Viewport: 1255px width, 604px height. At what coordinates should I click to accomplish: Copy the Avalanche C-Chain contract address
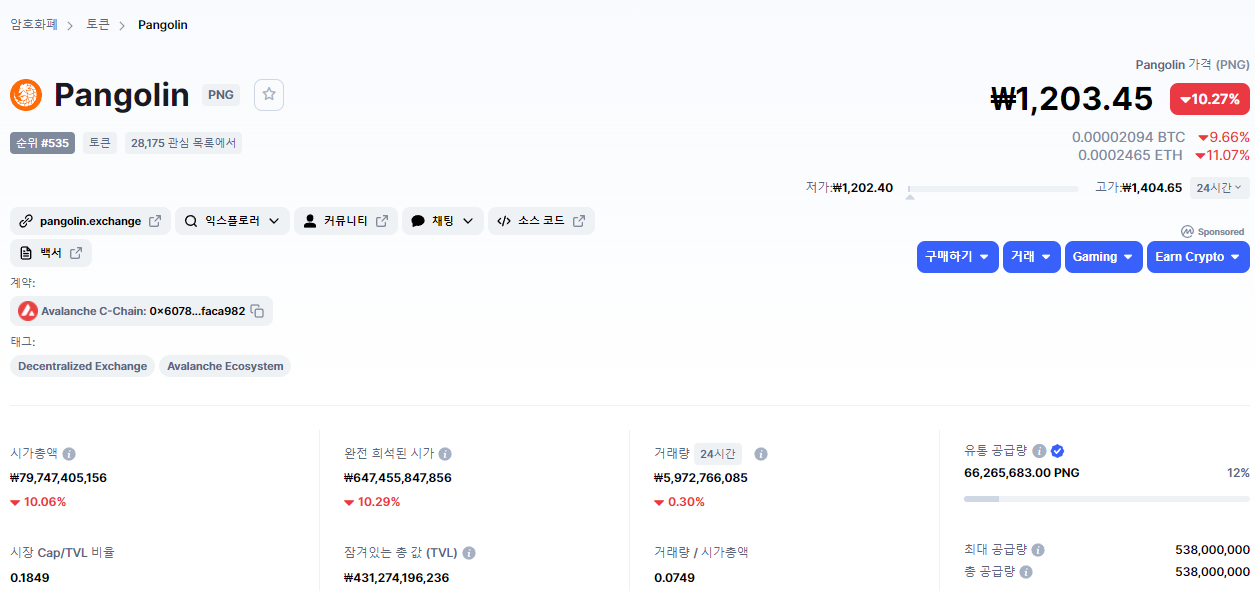[257, 311]
